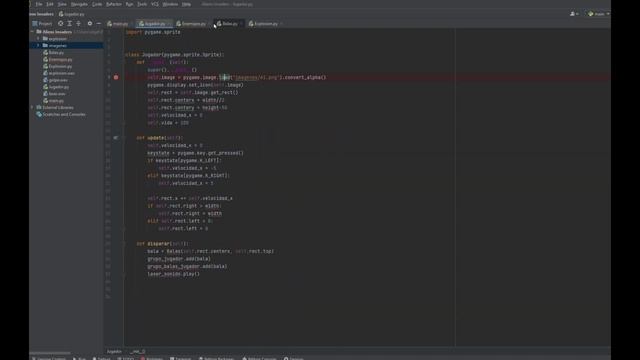Expand the explosion folder

pos(38,39)
